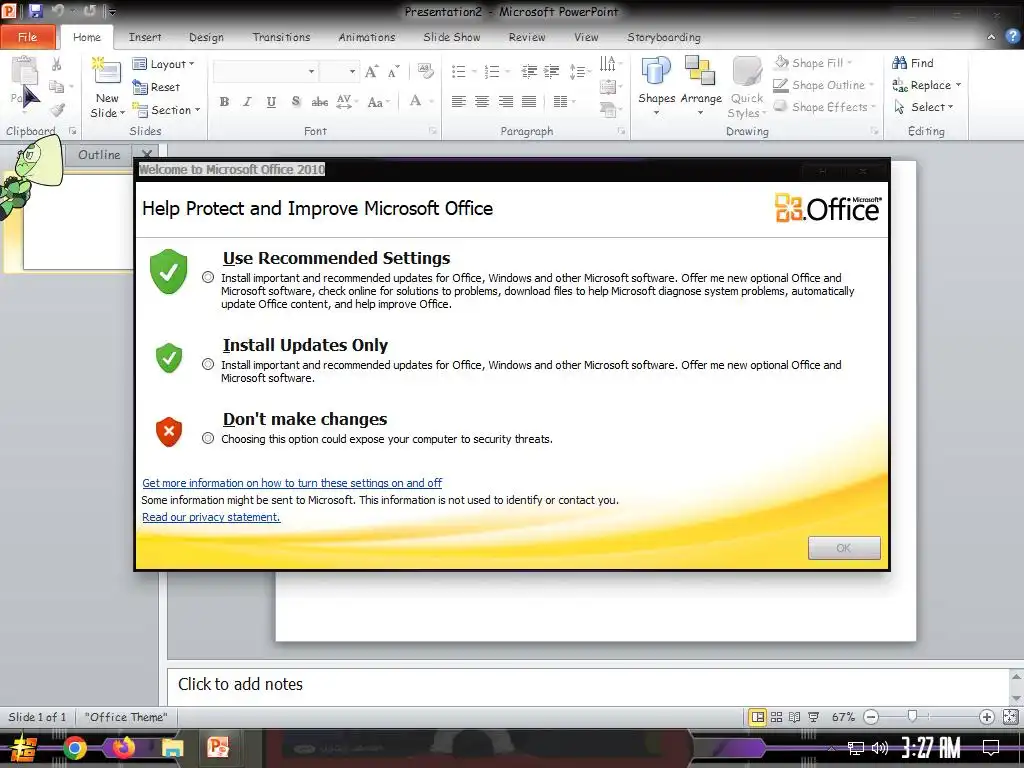
Task: Open the font size combo box
Action: (x=339, y=71)
